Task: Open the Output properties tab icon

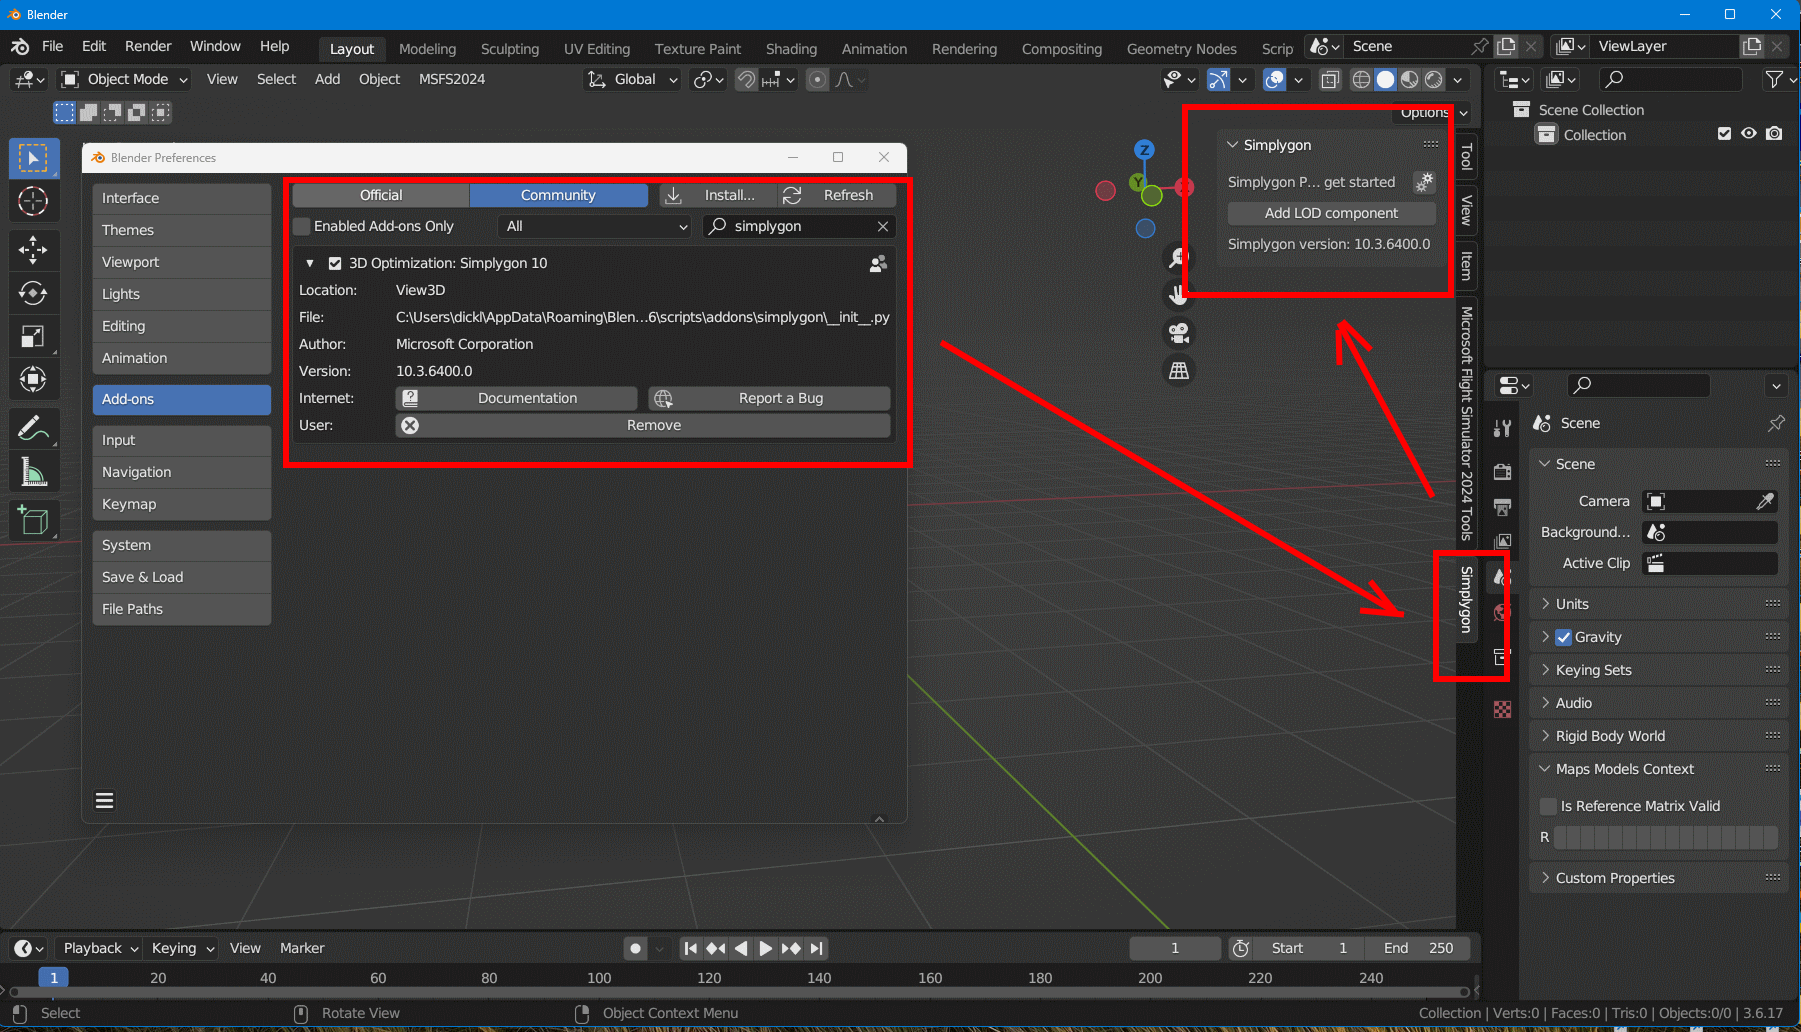Action: click(1502, 507)
